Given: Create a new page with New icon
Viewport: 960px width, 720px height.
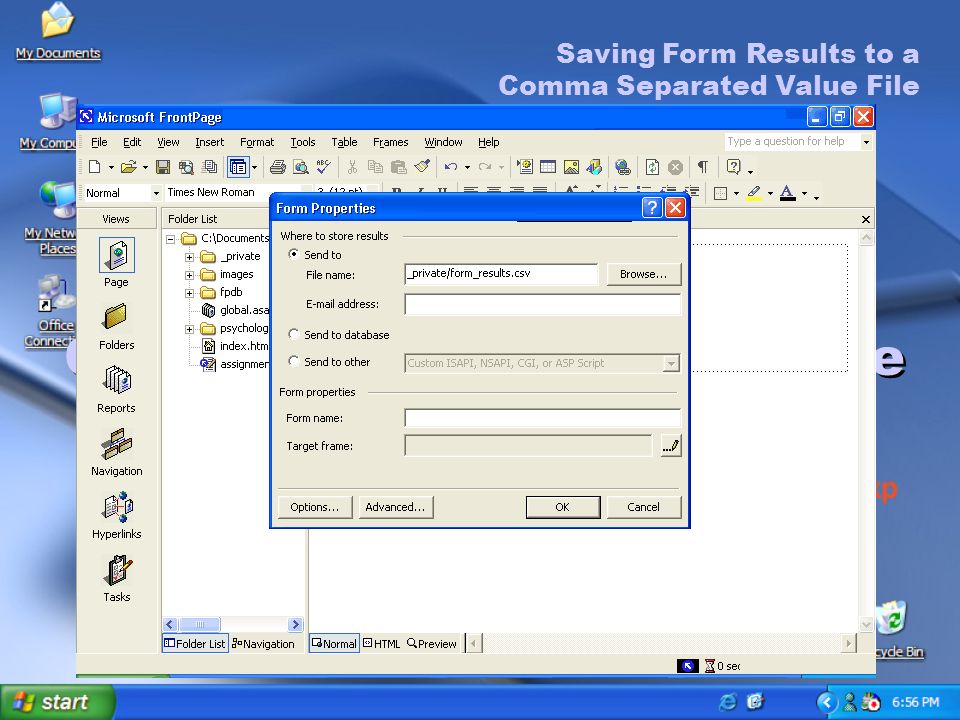Looking at the screenshot, I should (x=94, y=167).
